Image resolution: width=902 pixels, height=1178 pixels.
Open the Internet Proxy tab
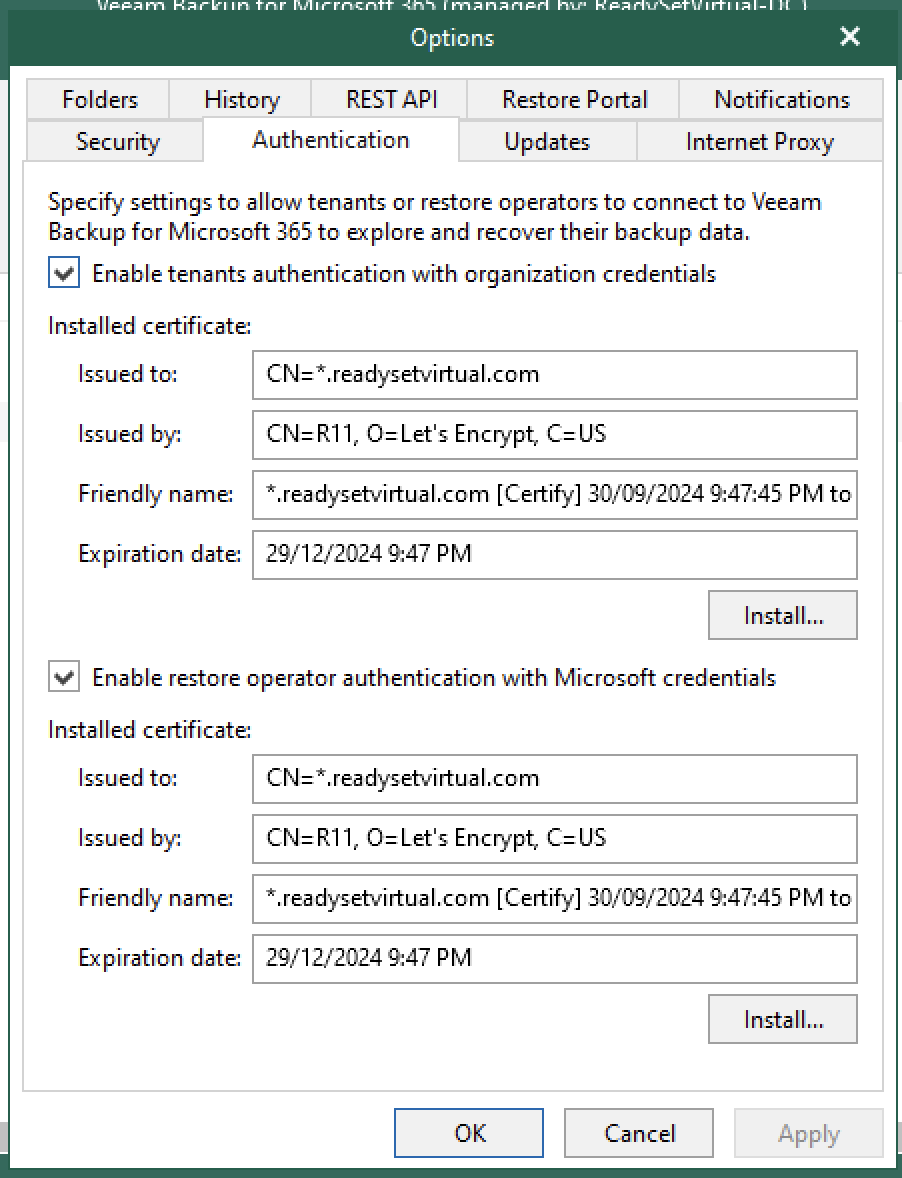[760, 141]
